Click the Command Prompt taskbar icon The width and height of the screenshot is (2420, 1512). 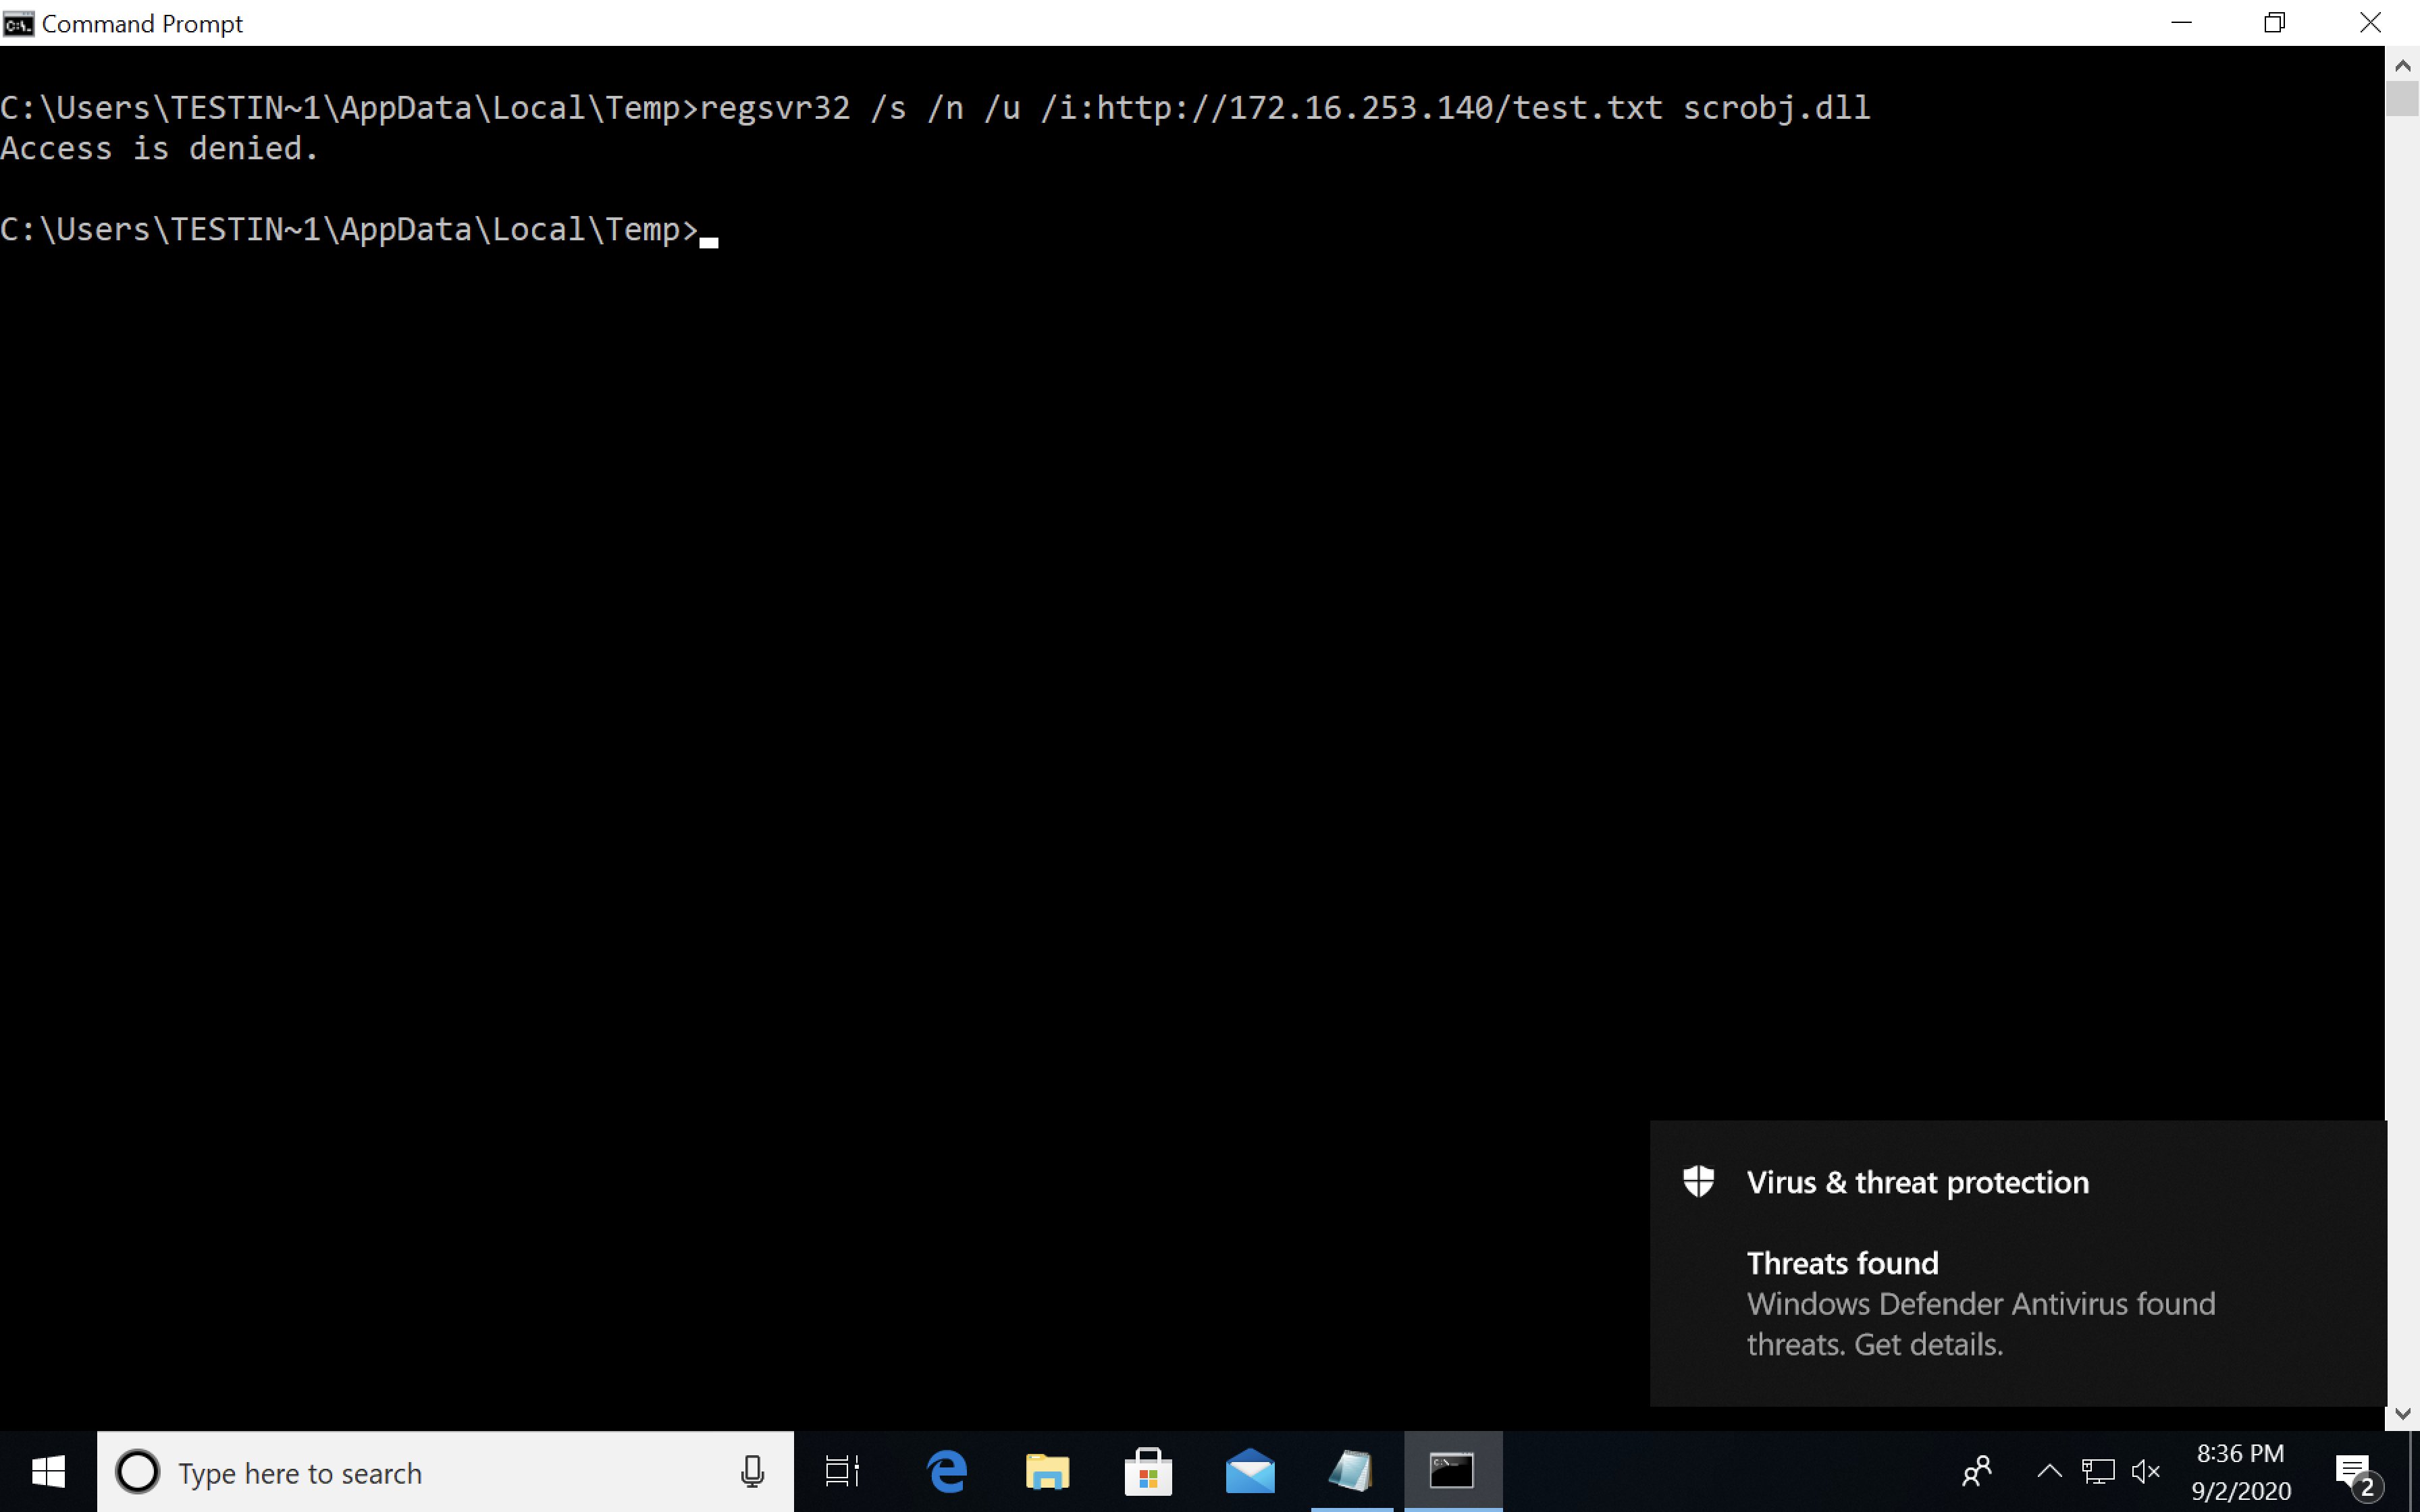tap(1452, 1472)
